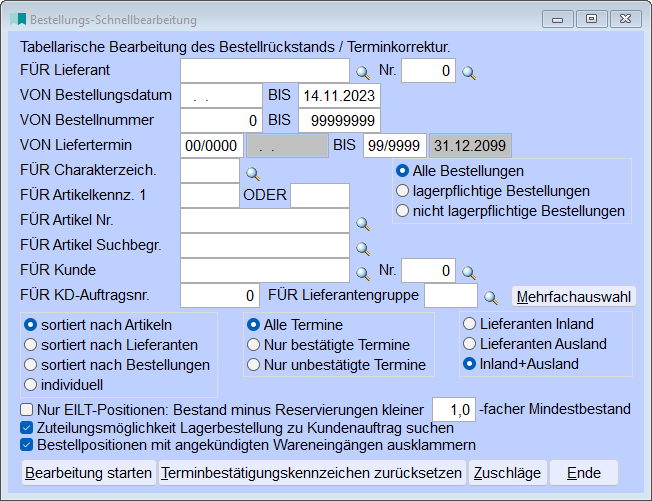Minimize the Bestellungs-Schnellbearbeitung window
Image resolution: width=652 pixels, height=501 pixels.
click(x=558, y=19)
